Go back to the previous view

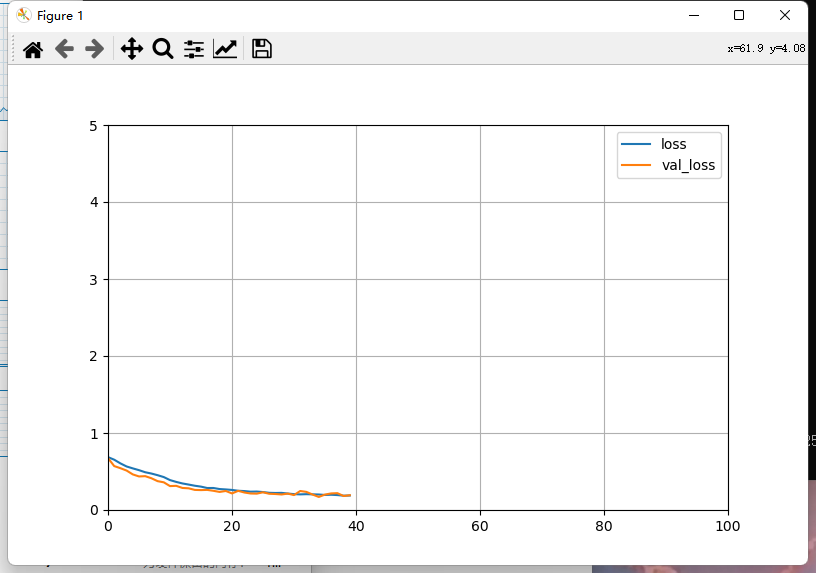pyautogui.click(x=64, y=49)
